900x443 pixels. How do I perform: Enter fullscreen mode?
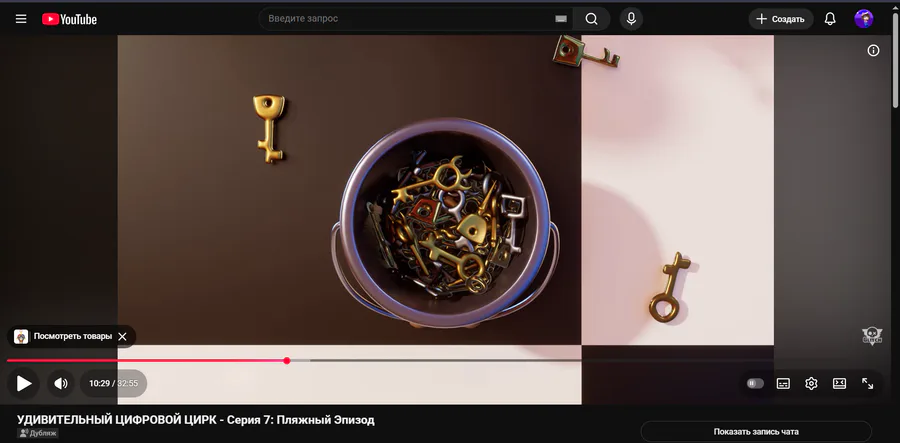point(867,383)
